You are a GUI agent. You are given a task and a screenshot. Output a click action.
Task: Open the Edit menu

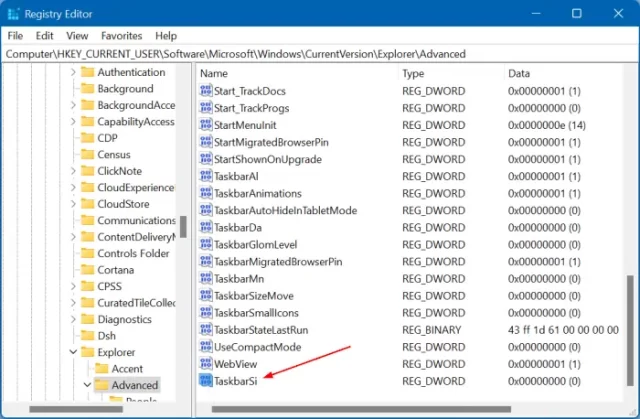tap(44, 36)
